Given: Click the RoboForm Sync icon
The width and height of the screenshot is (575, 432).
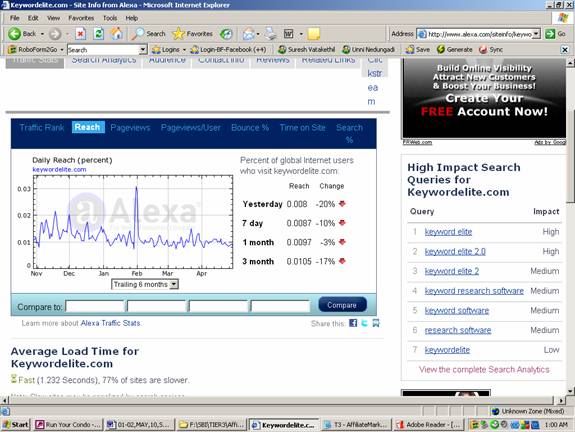Looking at the screenshot, I should [483, 49].
